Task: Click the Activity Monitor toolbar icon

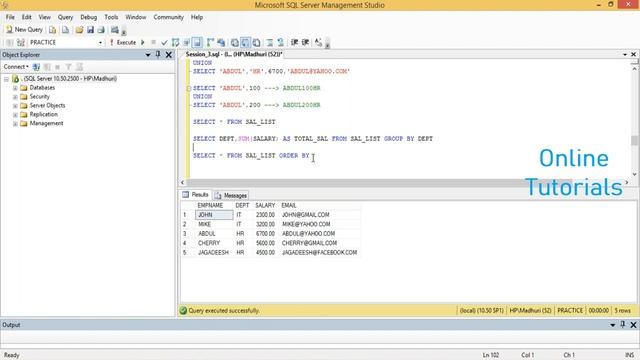Action: [115, 29]
